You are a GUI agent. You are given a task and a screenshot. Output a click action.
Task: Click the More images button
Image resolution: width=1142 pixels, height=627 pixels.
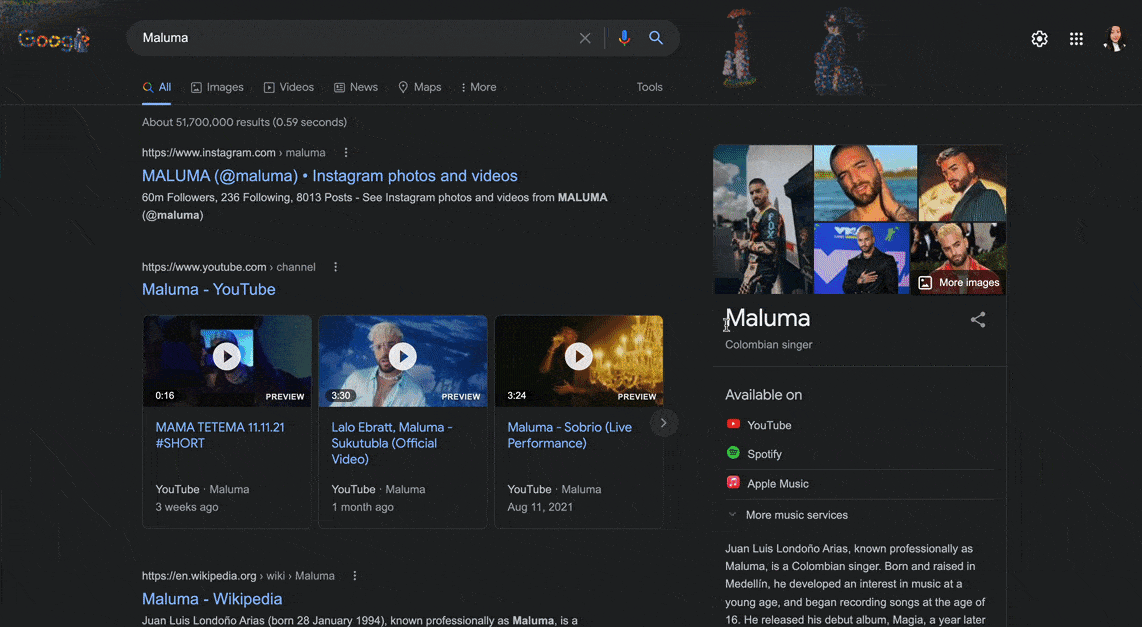click(959, 283)
